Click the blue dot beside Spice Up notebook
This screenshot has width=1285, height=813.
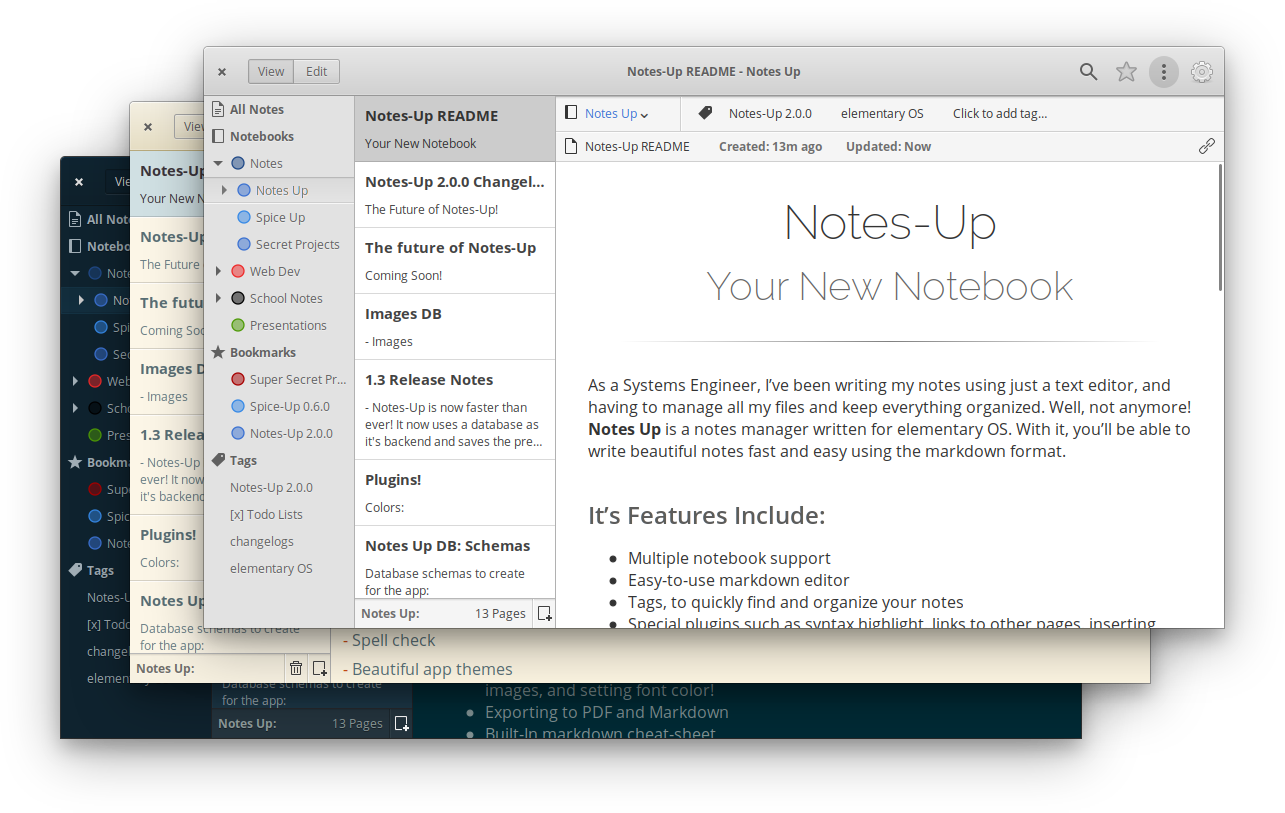click(x=244, y=217)
